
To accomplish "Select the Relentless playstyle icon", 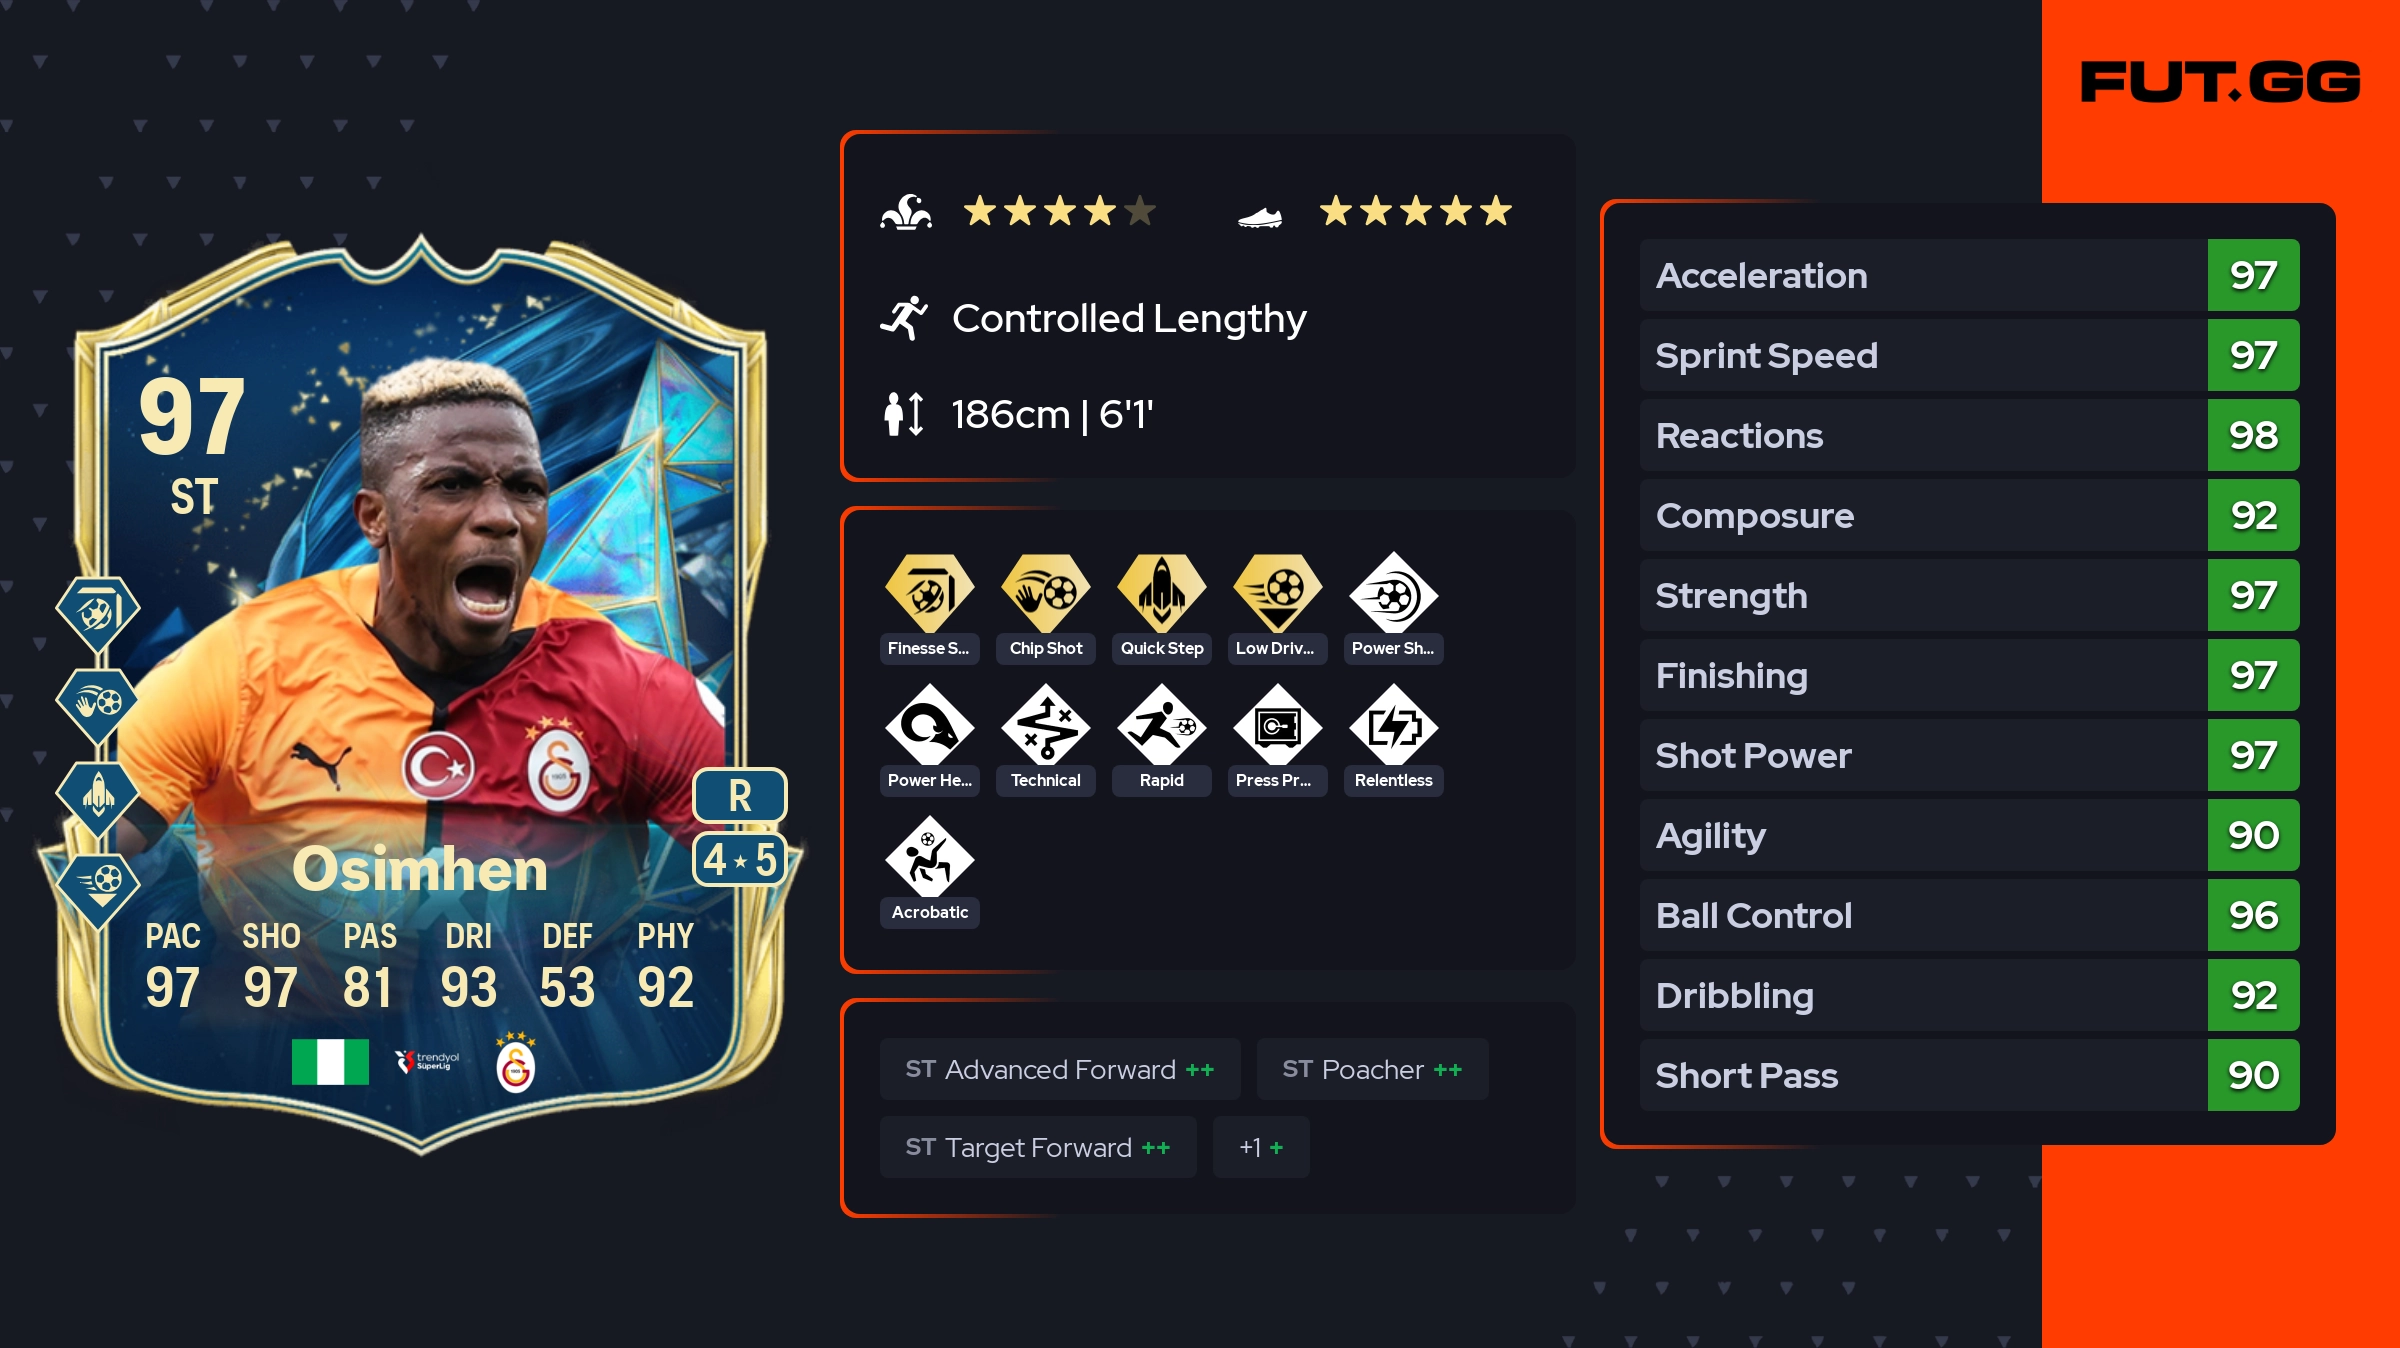I will pos(1394,727).
